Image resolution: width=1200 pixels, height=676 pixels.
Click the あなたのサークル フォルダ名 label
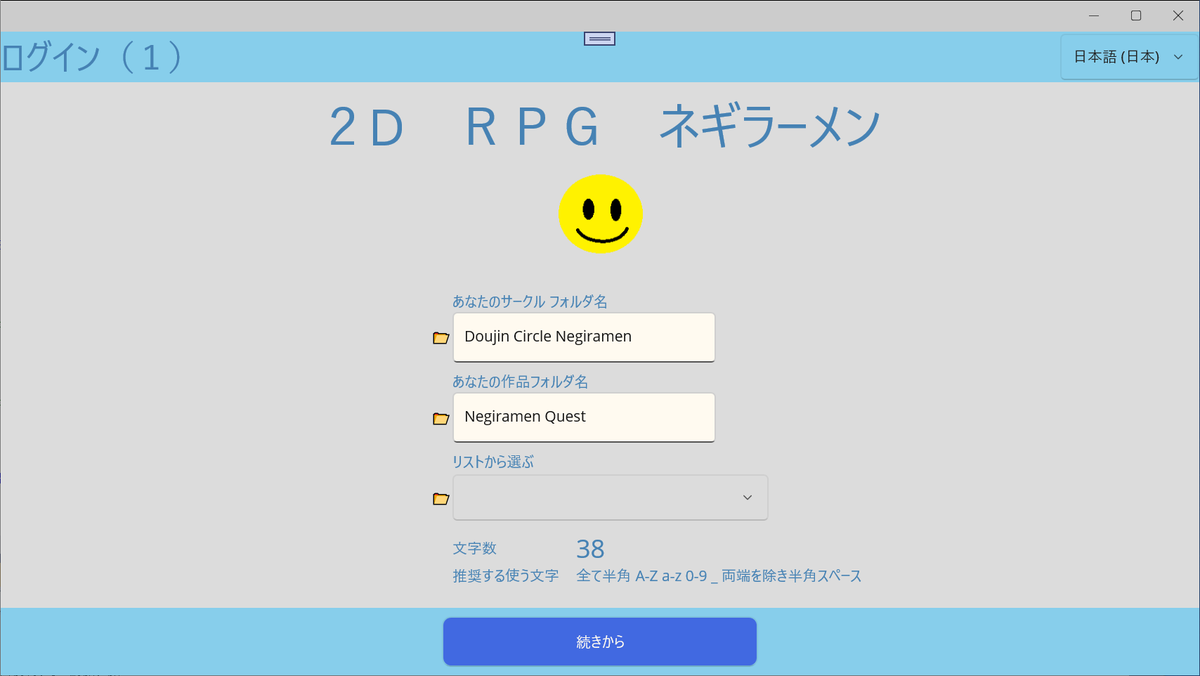529,301
